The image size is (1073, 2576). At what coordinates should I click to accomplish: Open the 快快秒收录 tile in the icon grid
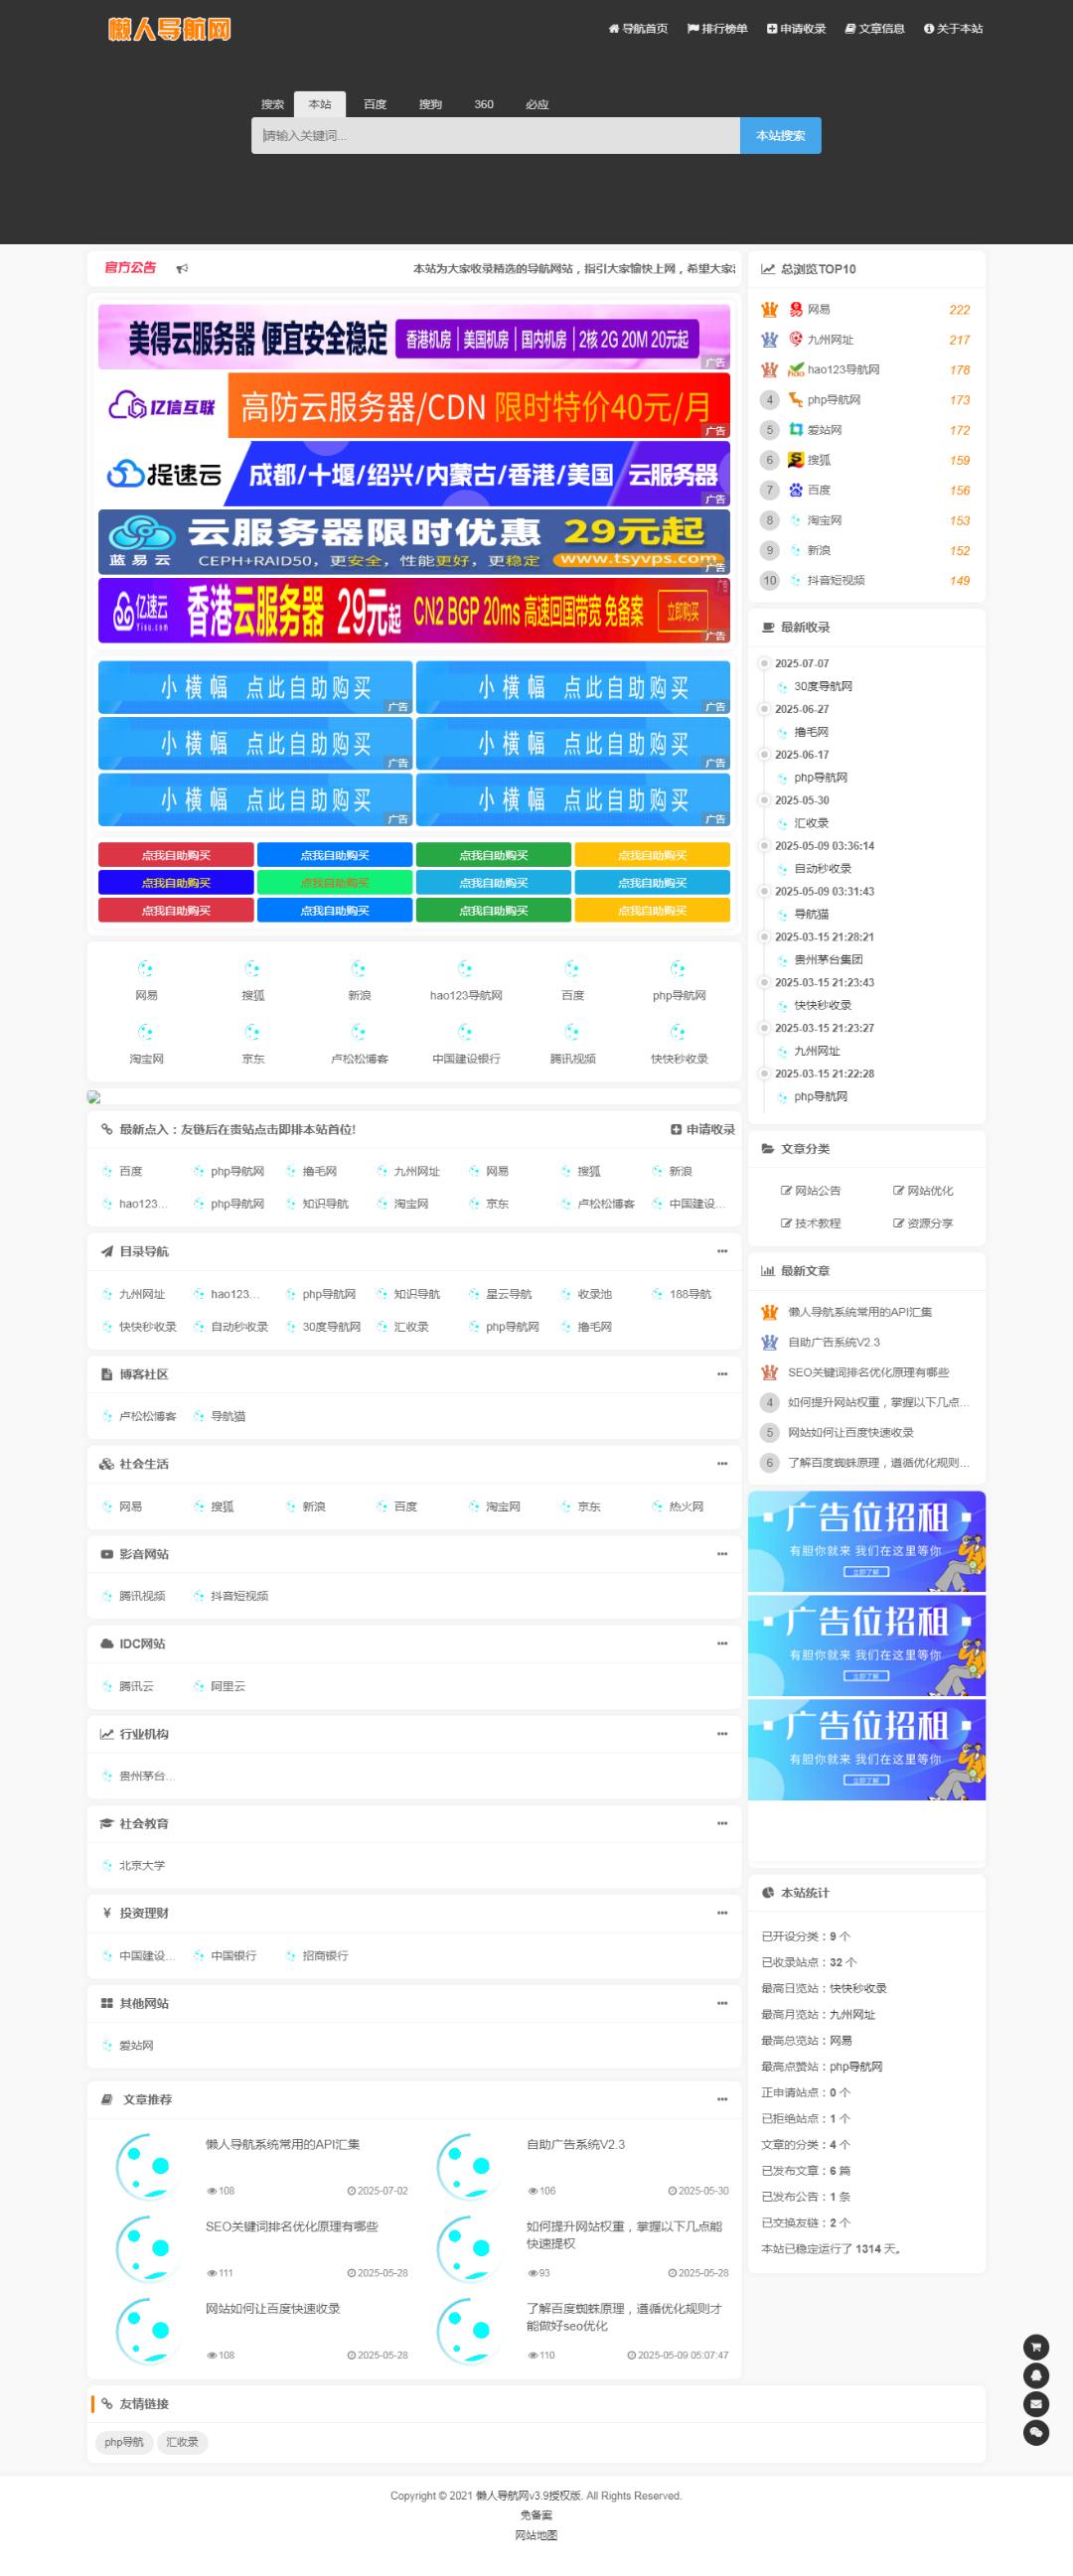(679, 1044)
